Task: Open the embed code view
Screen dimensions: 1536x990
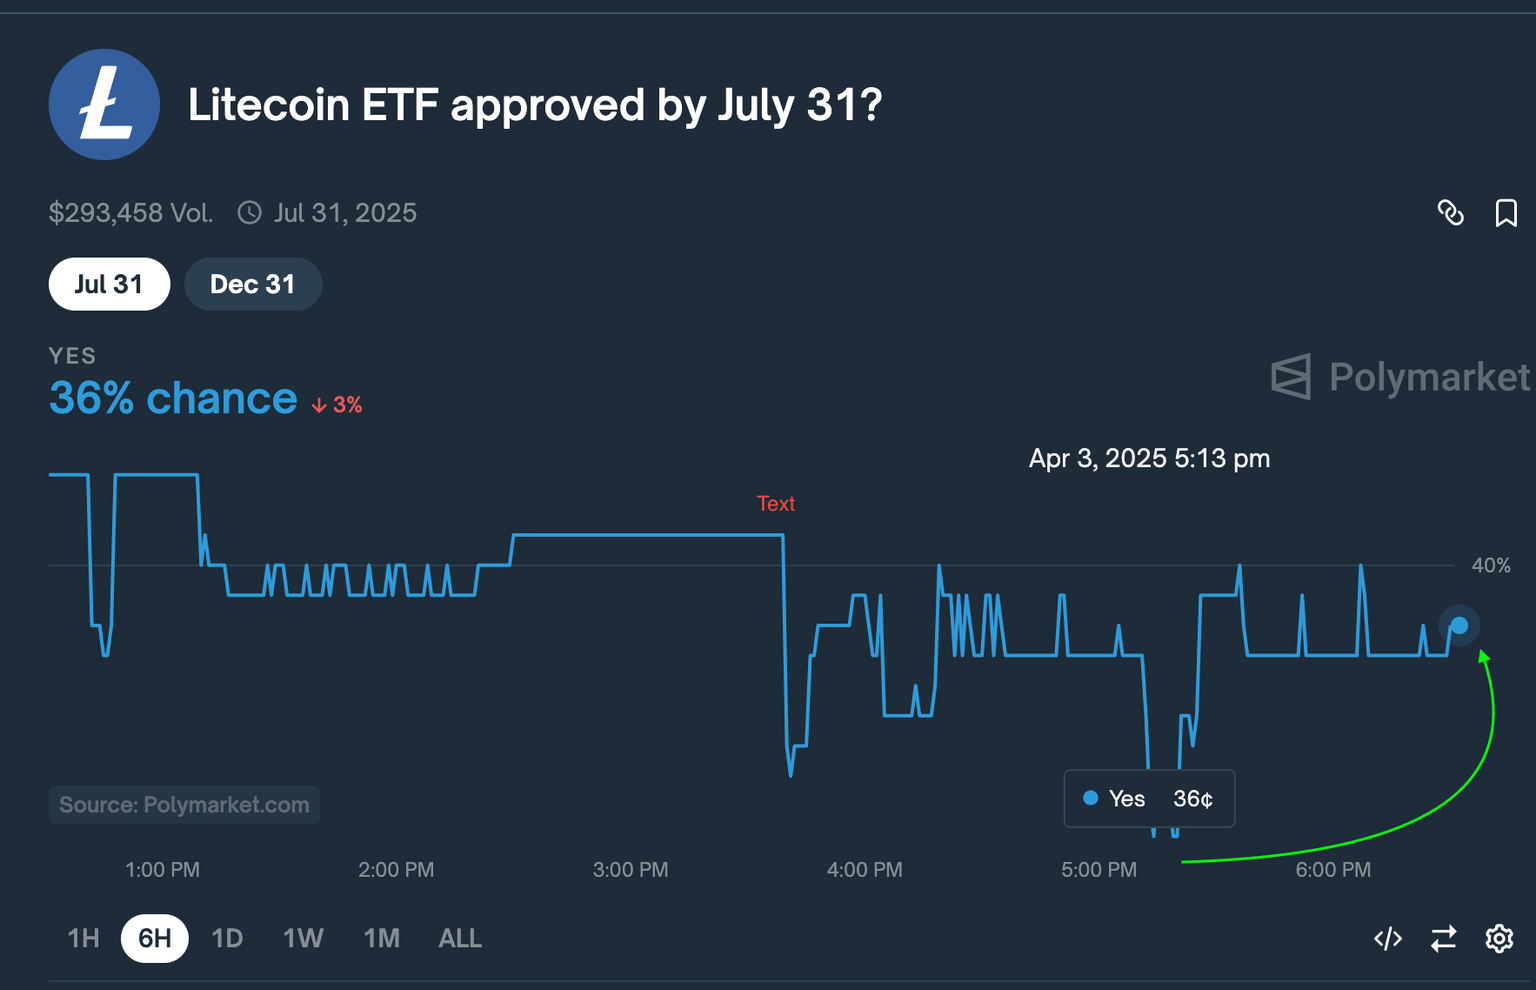Action: tap(1387, 938)
